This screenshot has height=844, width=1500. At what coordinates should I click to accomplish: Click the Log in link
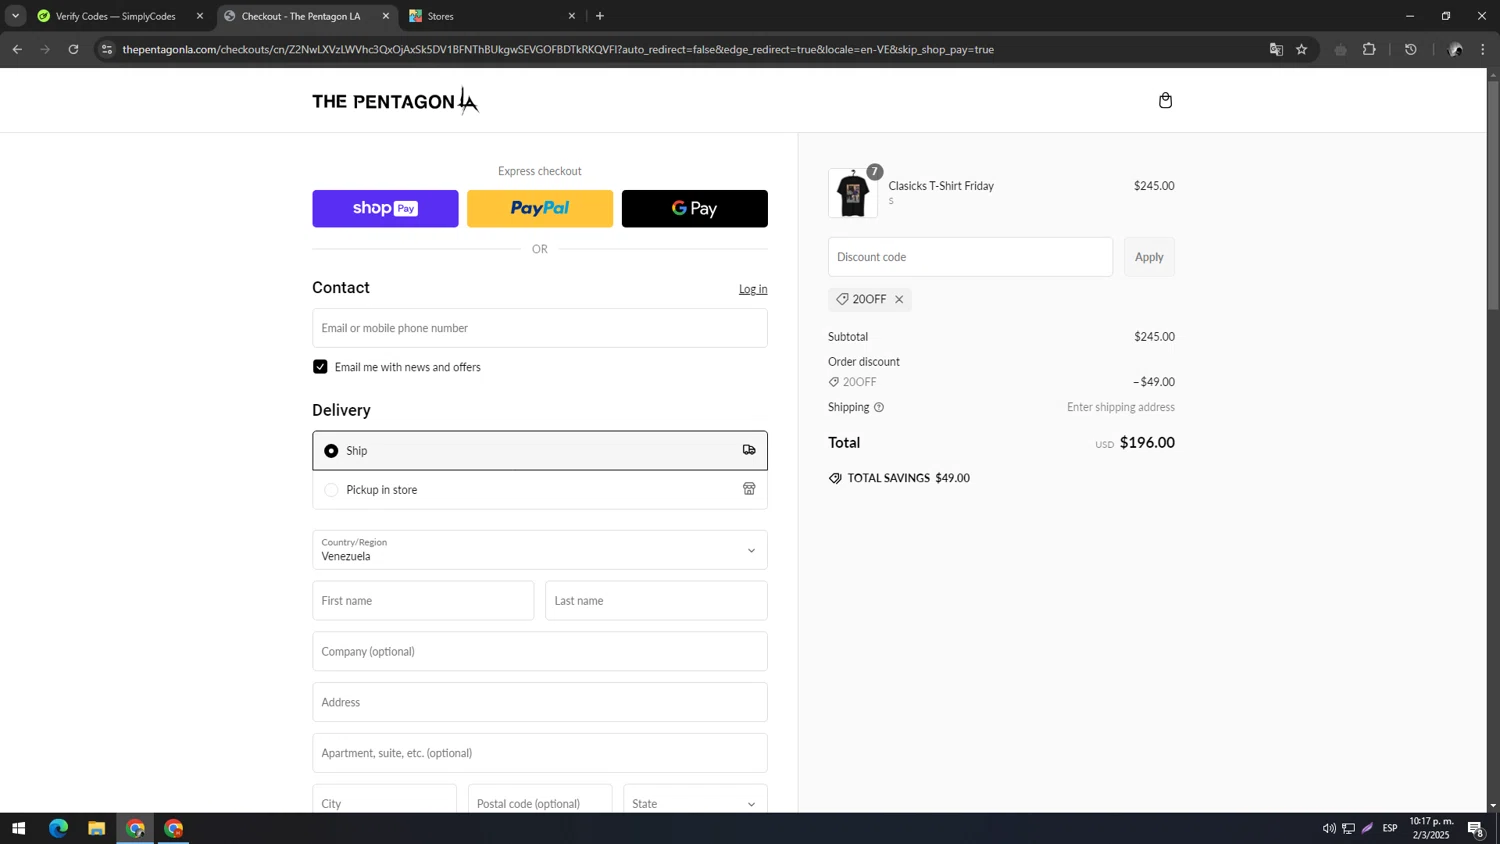(752, 289)
